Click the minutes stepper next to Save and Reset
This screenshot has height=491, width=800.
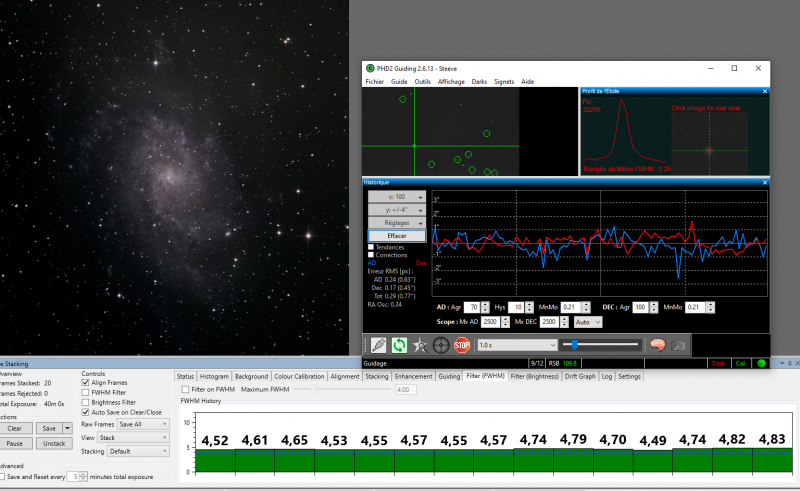coord(83,477)
